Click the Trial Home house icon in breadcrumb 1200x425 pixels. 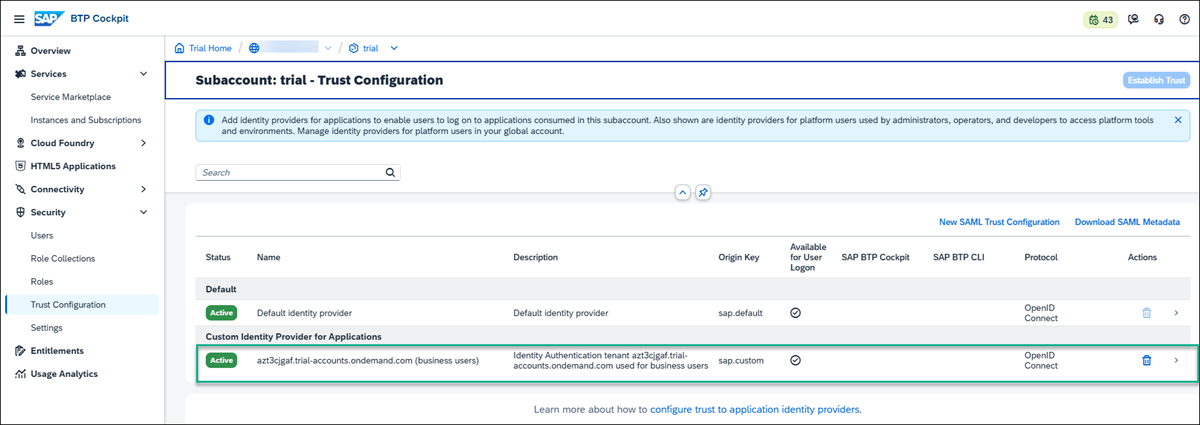tap(179, 48)
